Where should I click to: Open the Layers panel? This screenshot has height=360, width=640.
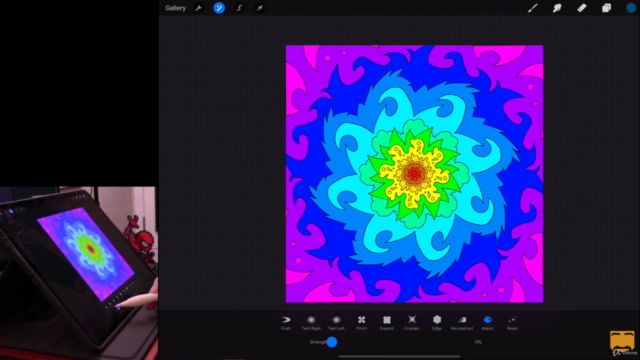tap(607, 8)
